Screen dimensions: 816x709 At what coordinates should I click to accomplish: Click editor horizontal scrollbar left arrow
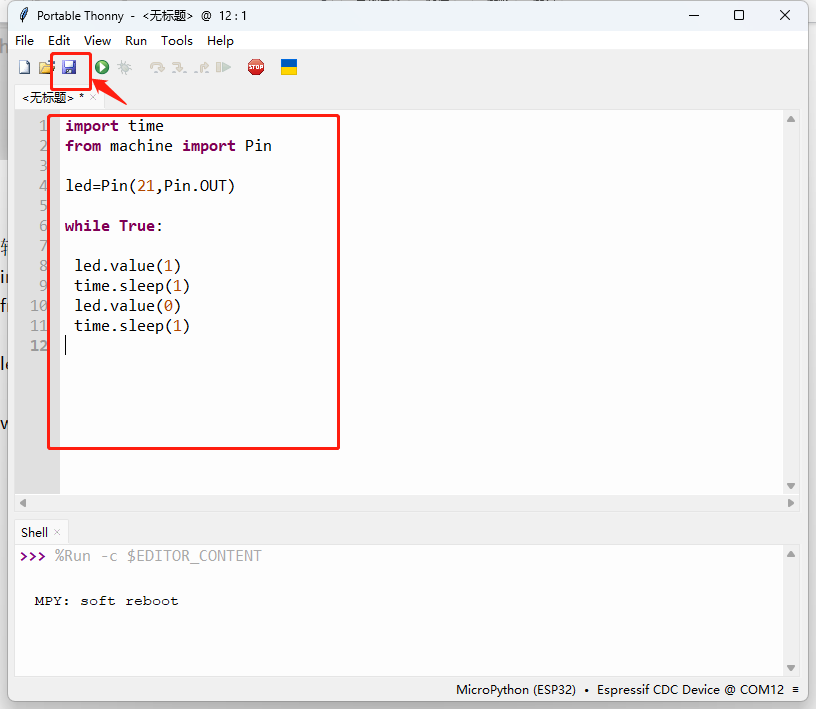coord(23,503)
